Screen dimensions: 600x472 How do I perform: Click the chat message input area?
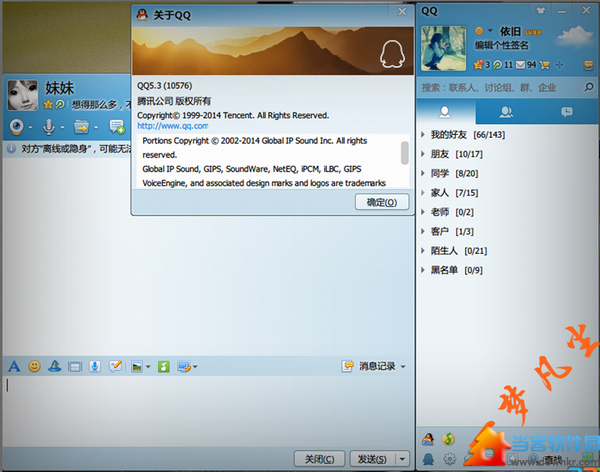click(208, 410)
